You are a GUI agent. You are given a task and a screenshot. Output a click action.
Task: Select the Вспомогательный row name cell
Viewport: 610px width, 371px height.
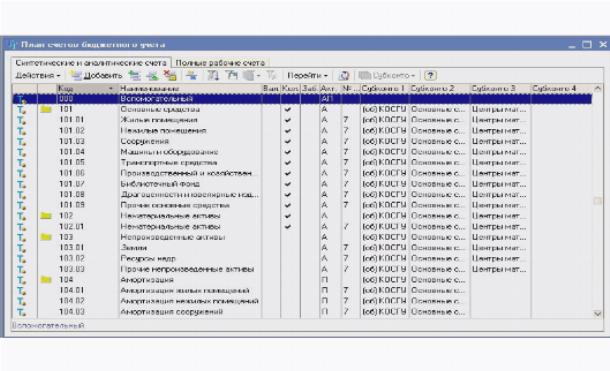190,99
